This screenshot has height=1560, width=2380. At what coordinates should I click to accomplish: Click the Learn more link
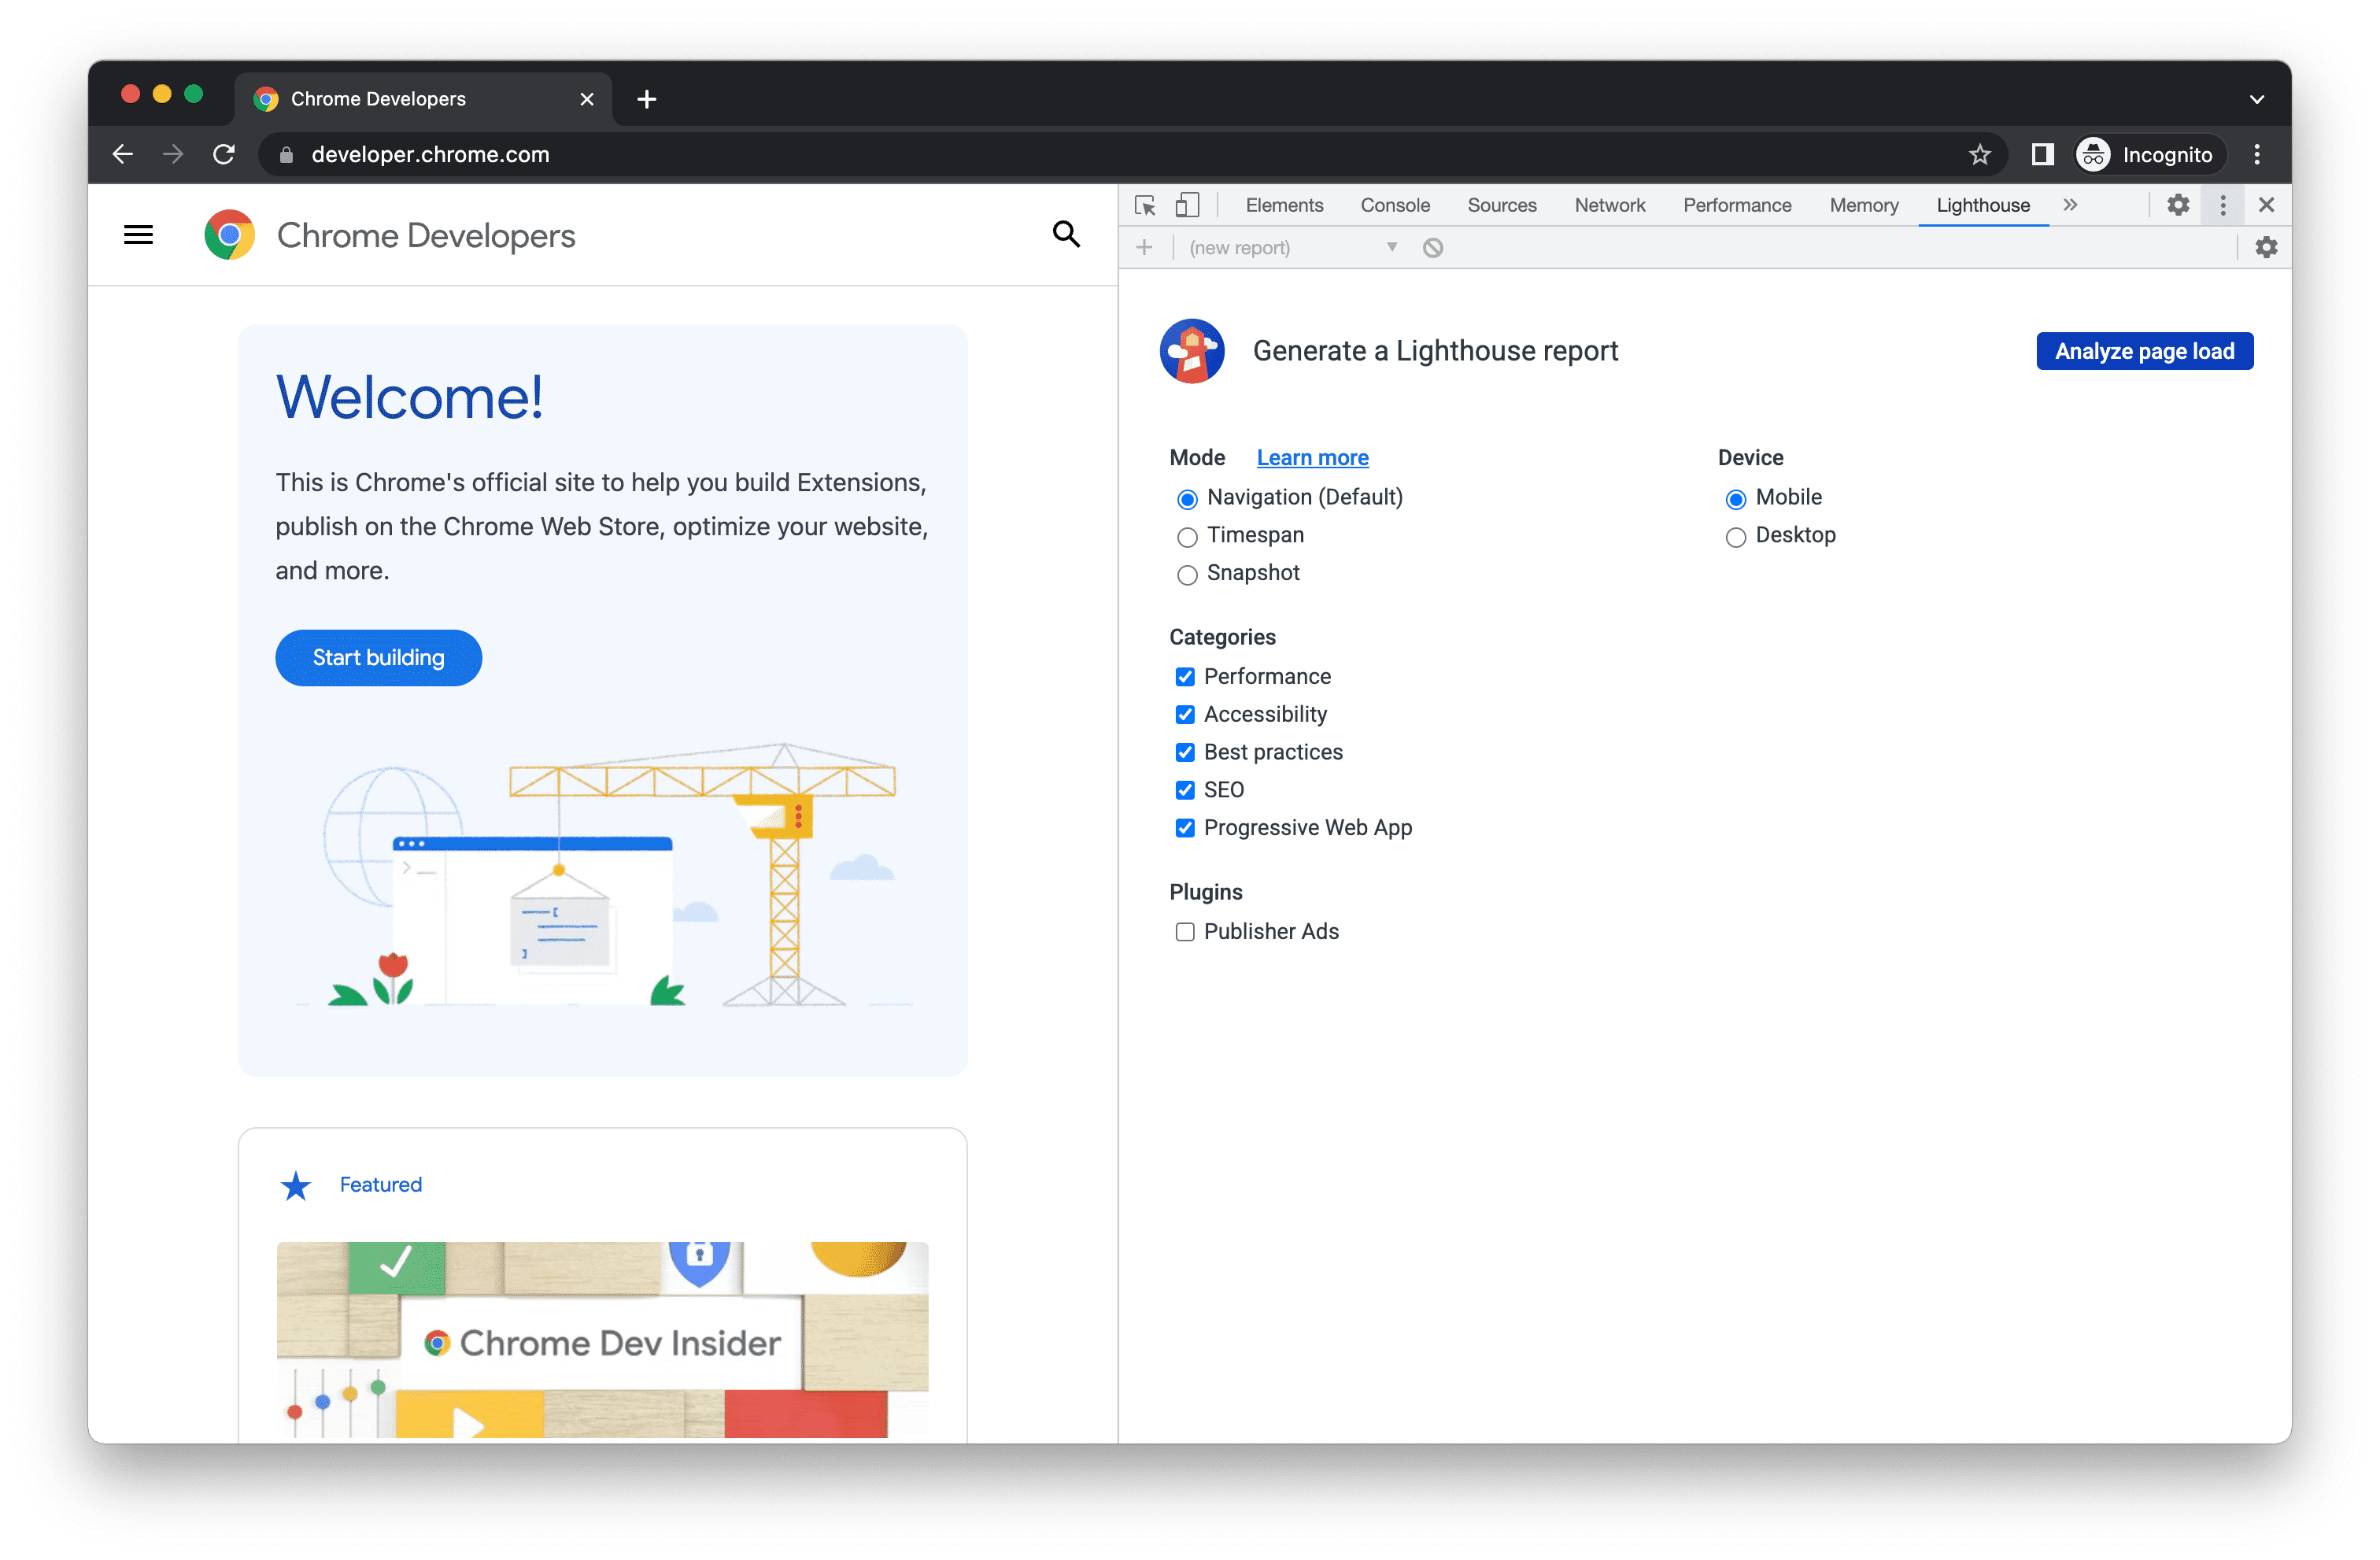[x=1313, y=458]
